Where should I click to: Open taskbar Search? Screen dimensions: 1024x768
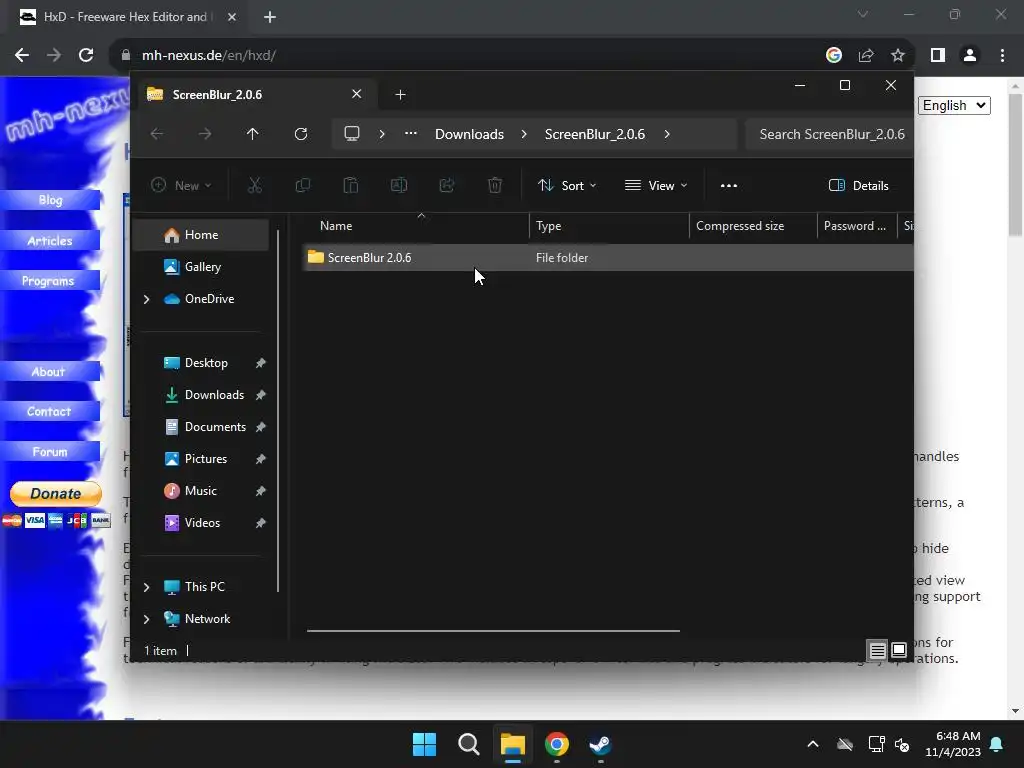click(x=469, y=744)
